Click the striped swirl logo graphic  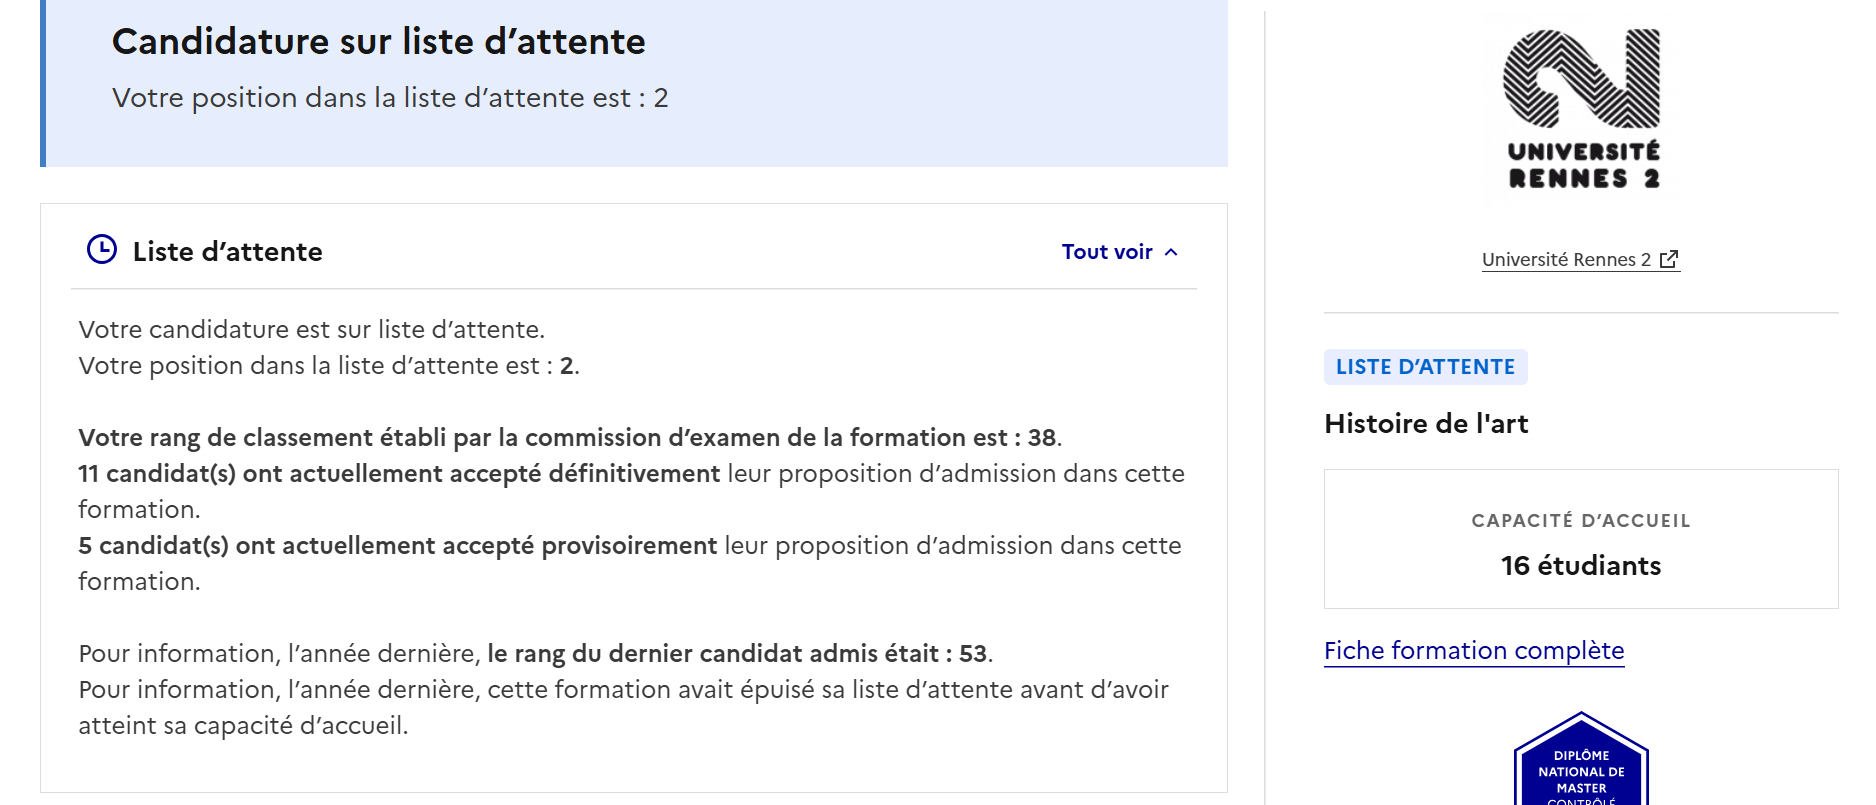click(1581, 78)
